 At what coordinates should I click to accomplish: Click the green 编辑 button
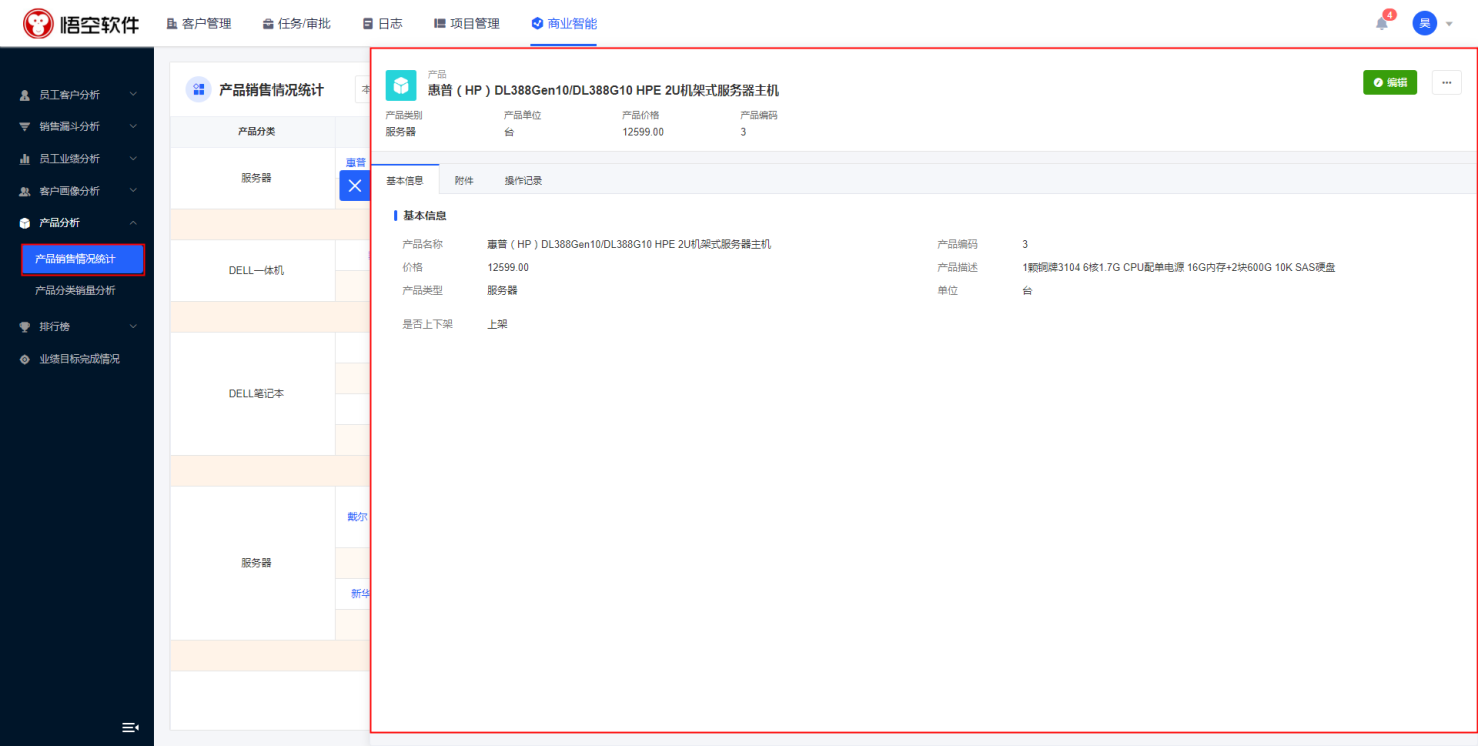point(1390,83)
